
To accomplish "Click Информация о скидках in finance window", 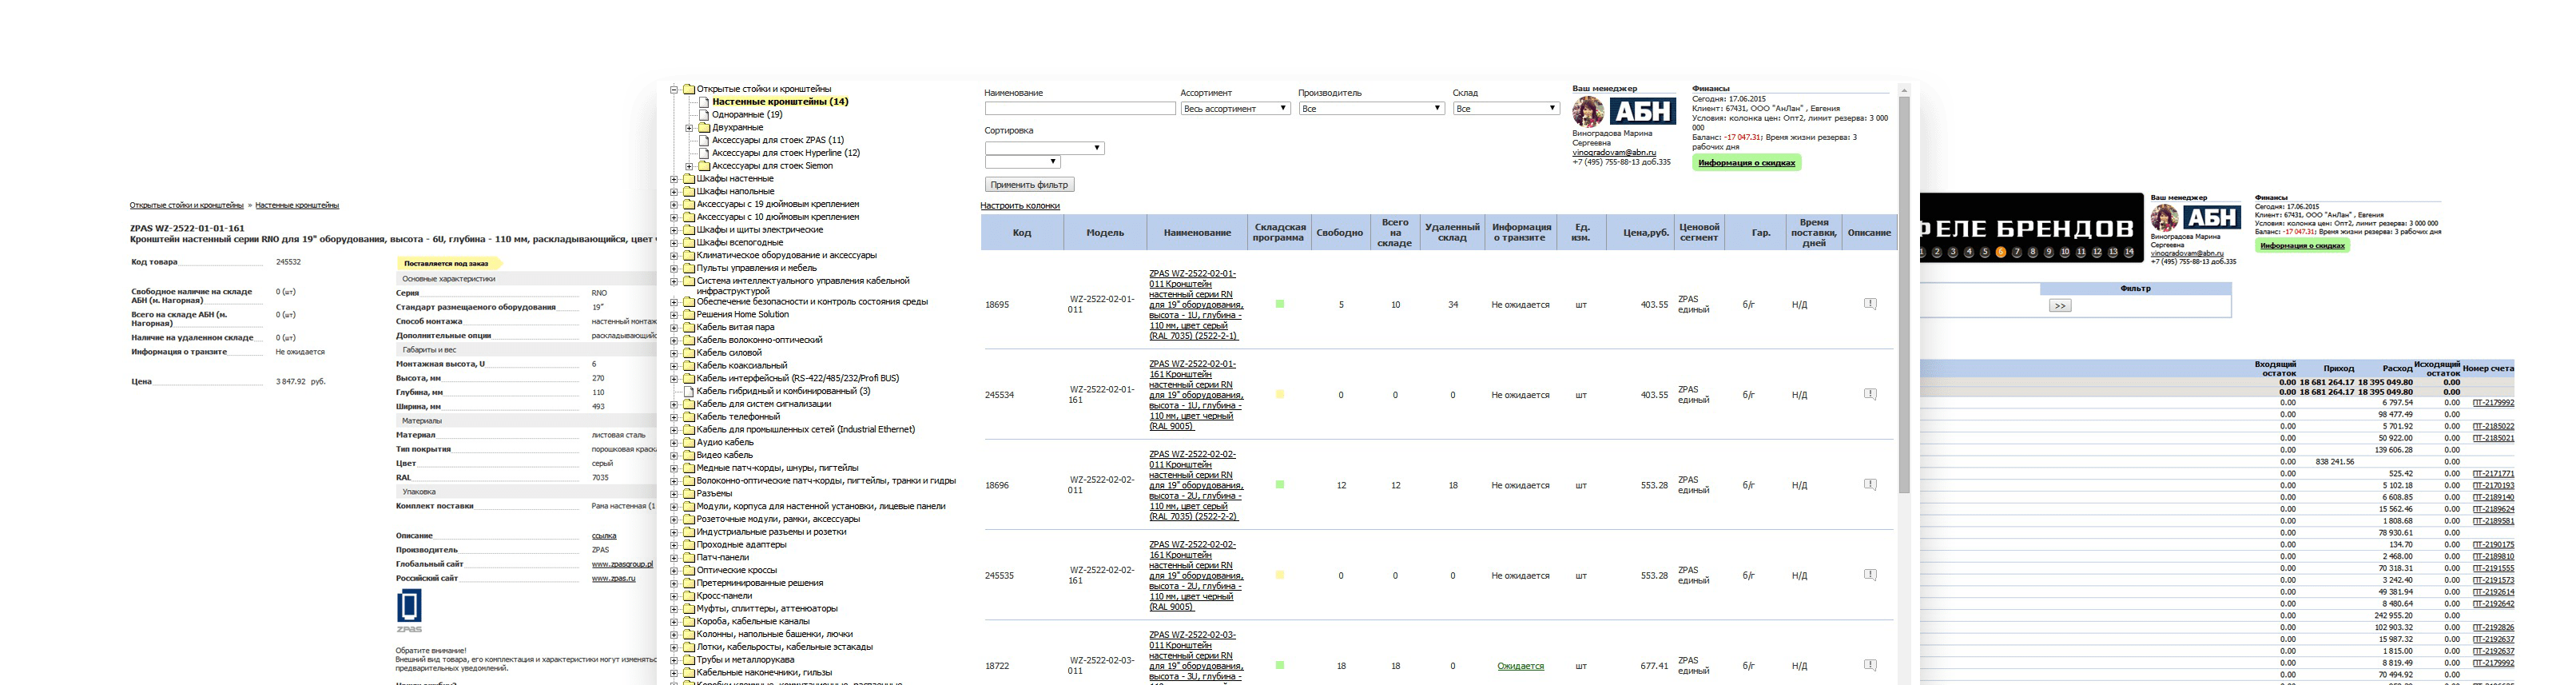I will [2303, 246].
